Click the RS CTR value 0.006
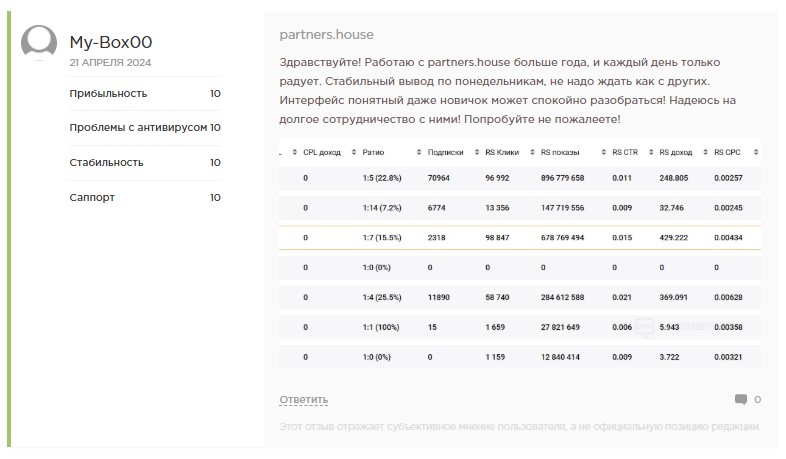The width and height of the screenshot is (786, 459). (x=622, y=327)
